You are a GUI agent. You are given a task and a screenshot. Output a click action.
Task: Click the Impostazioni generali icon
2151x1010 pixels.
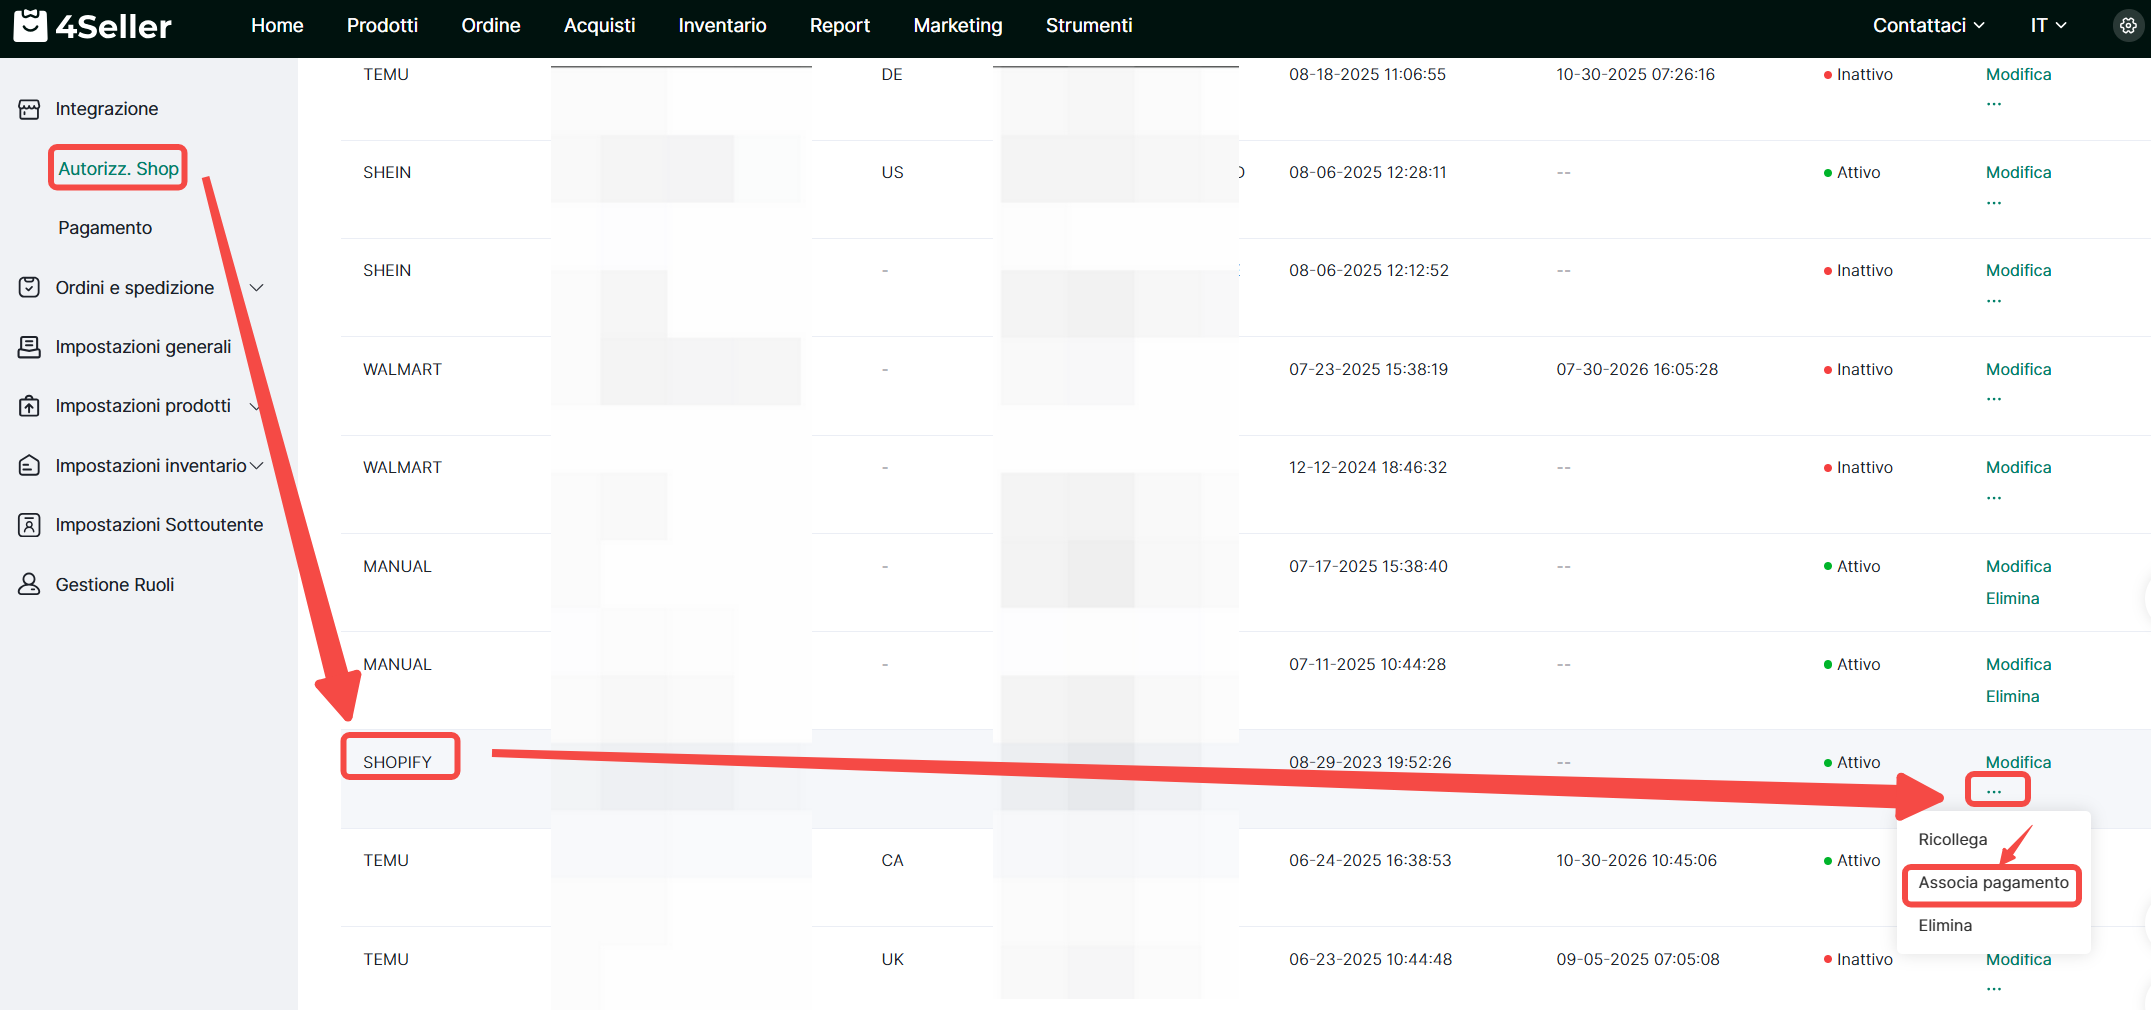[x=29, y=347]
